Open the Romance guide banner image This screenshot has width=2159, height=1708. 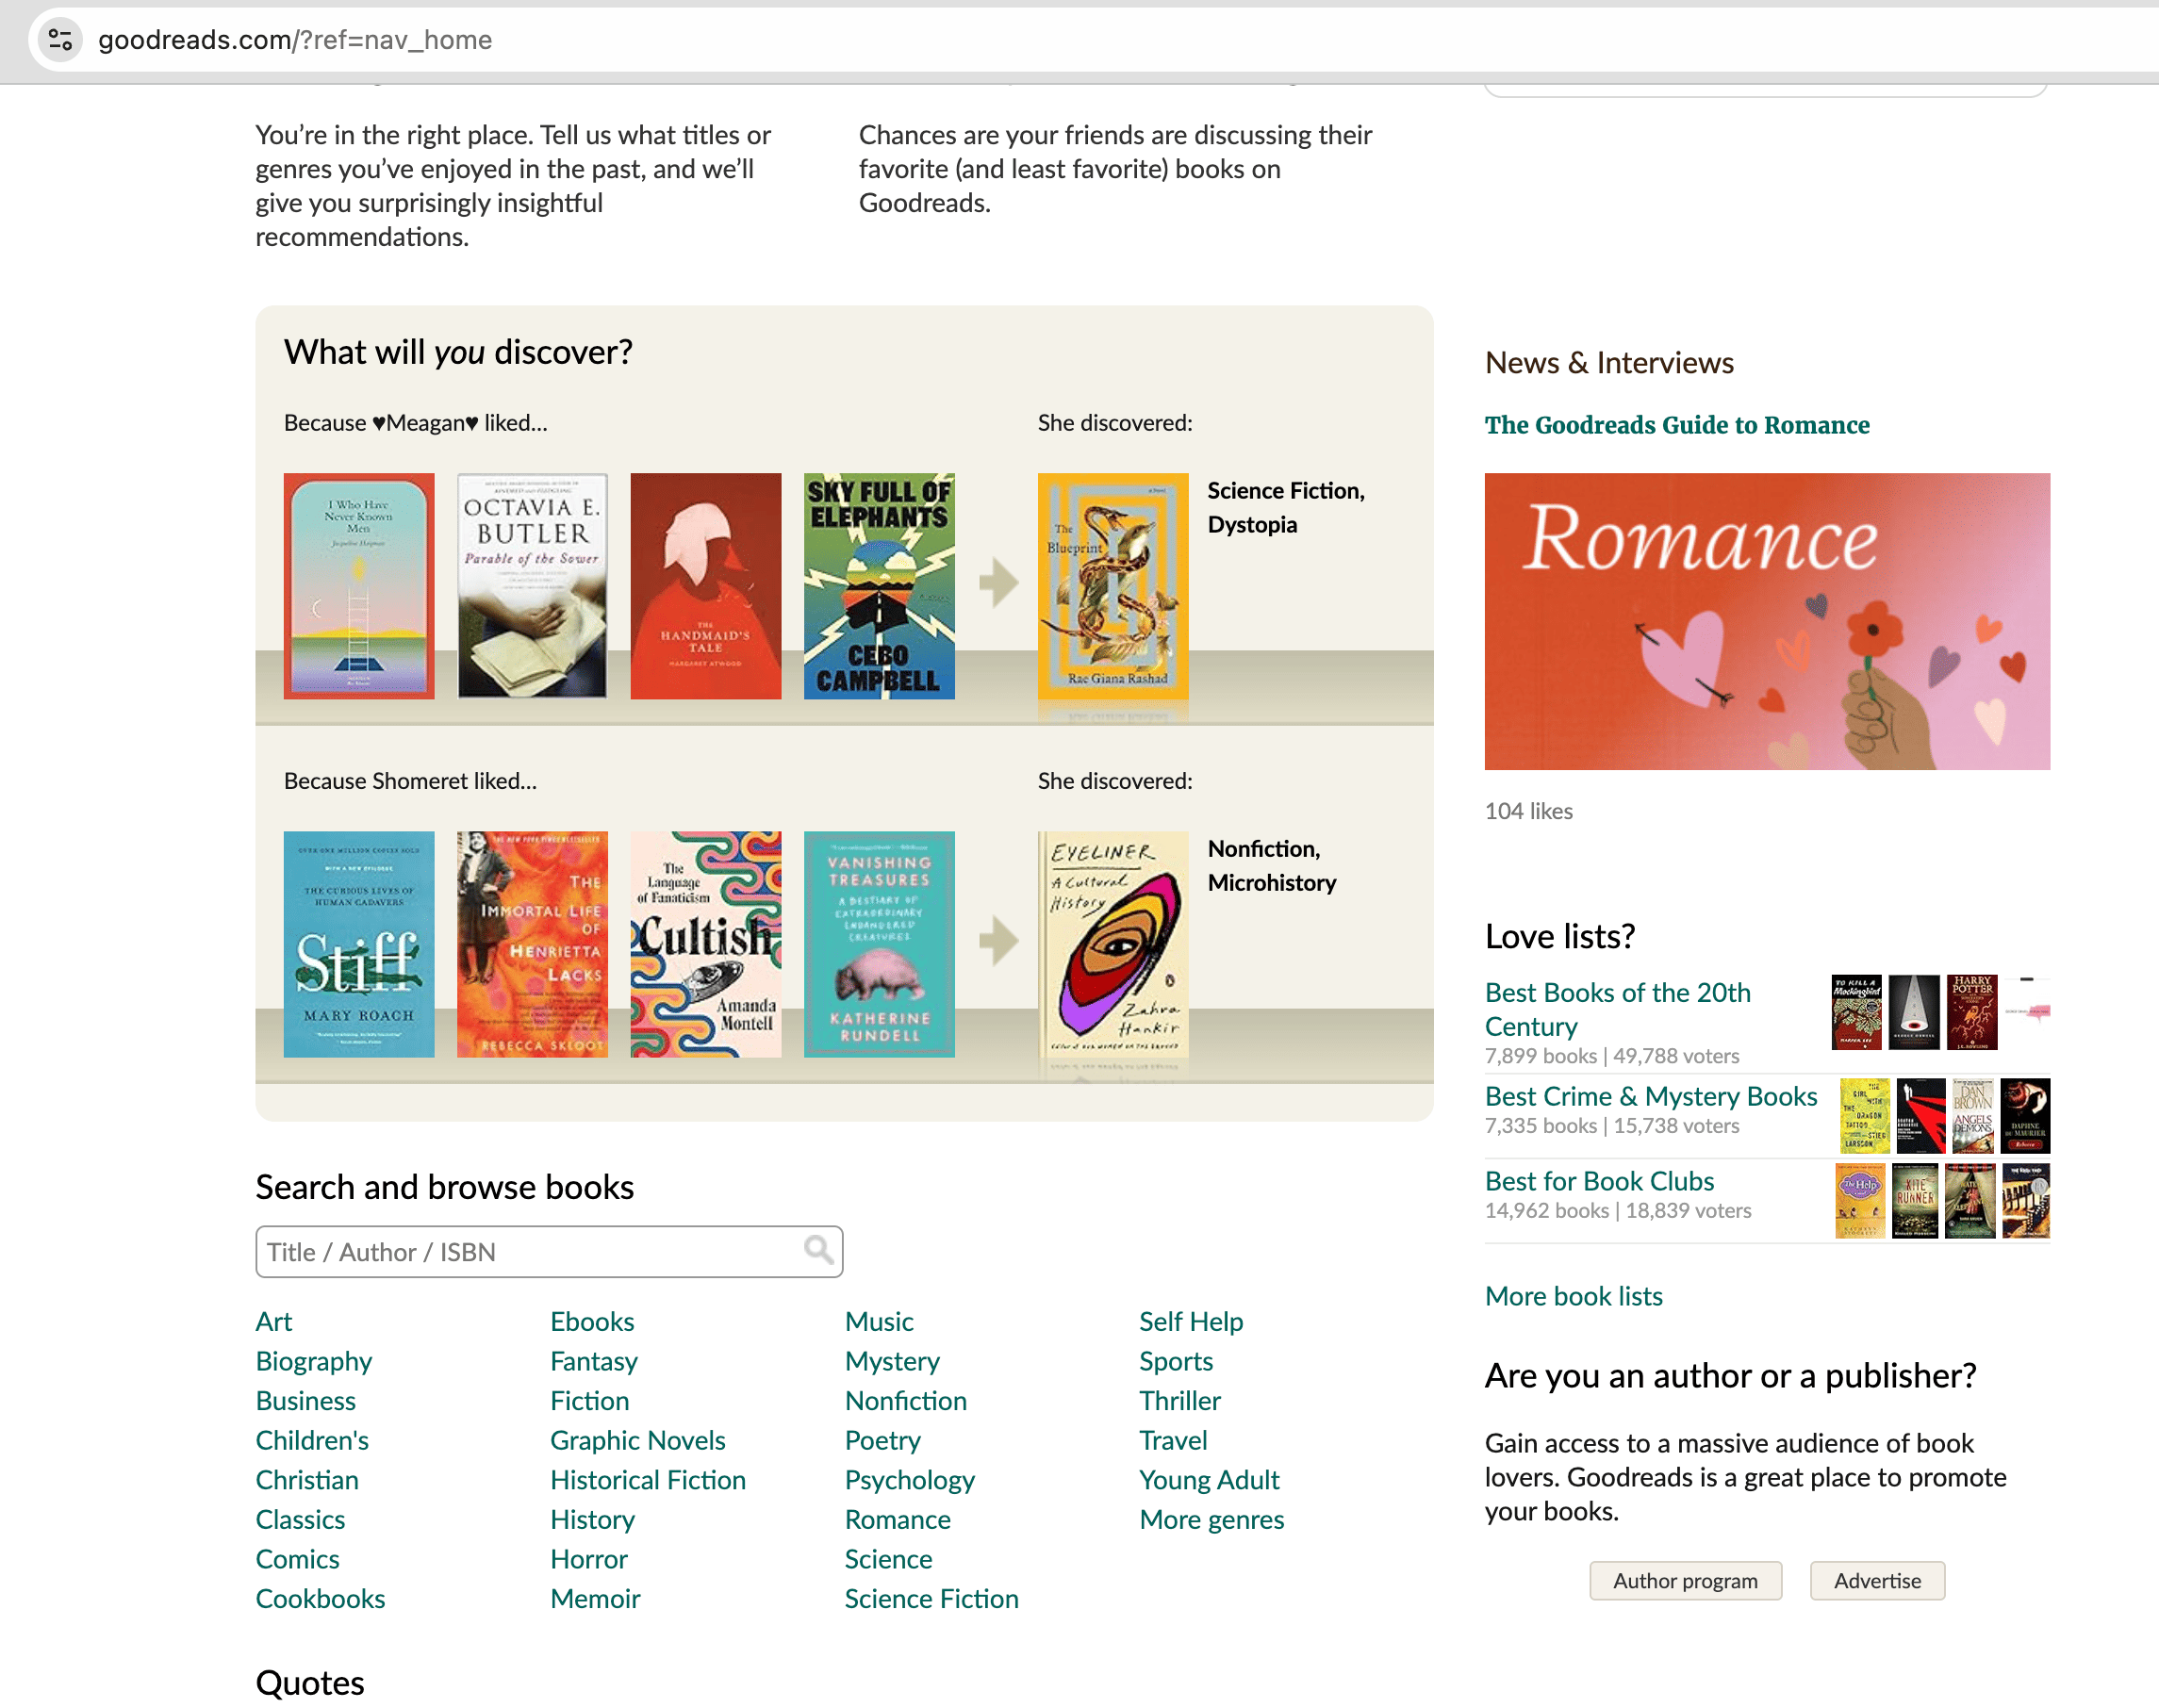click(1766, 621)
